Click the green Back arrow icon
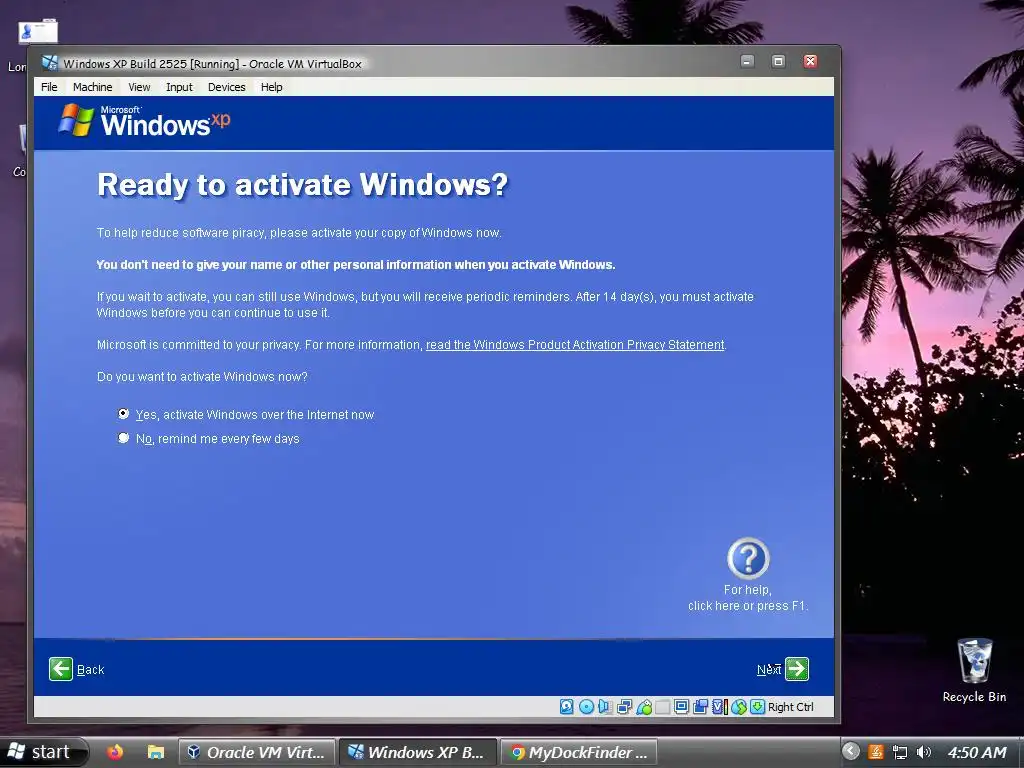This screenshot has height=768, width=1024. point(61,669)
